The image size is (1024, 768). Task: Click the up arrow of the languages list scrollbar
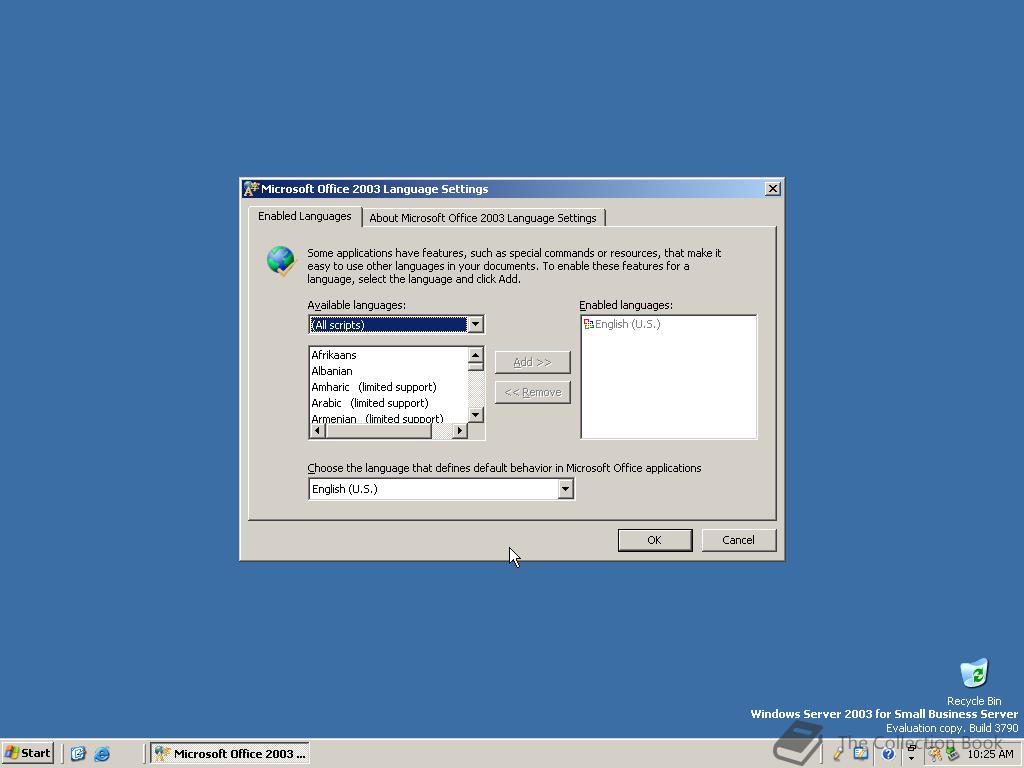pos(475,355)
